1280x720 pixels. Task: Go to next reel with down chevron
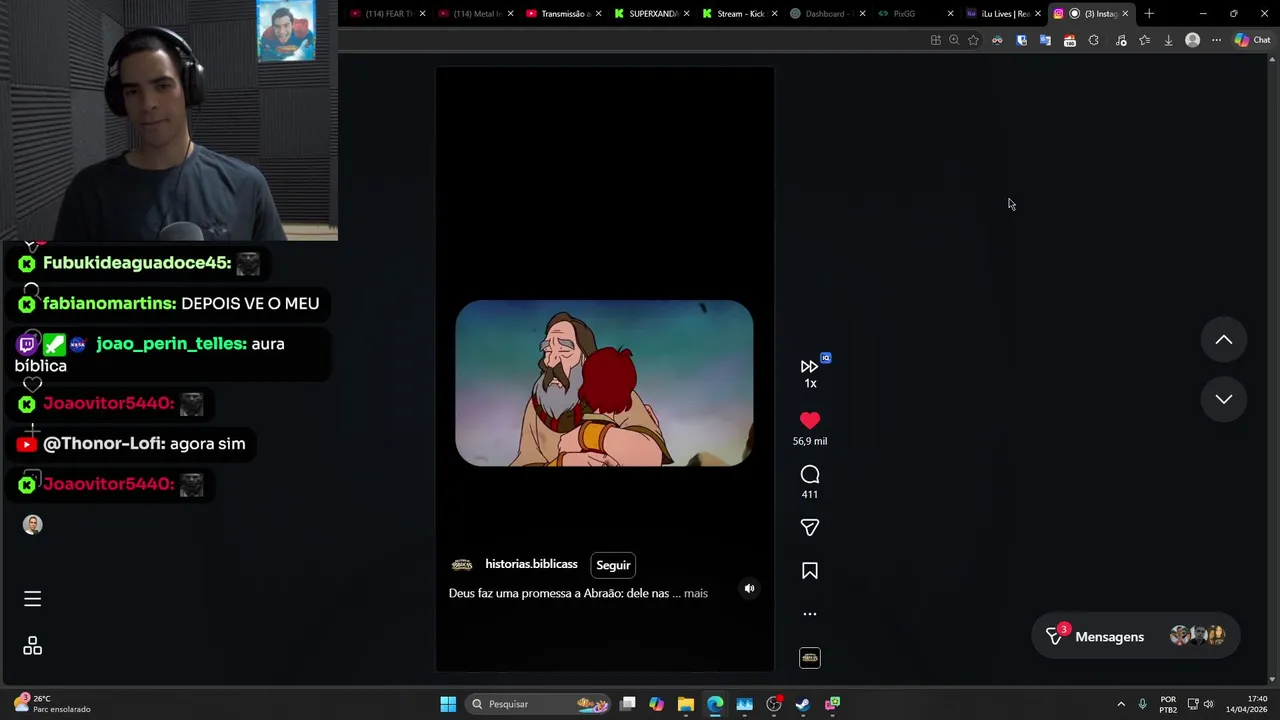pyautogui.click(x=1223, y=399)
